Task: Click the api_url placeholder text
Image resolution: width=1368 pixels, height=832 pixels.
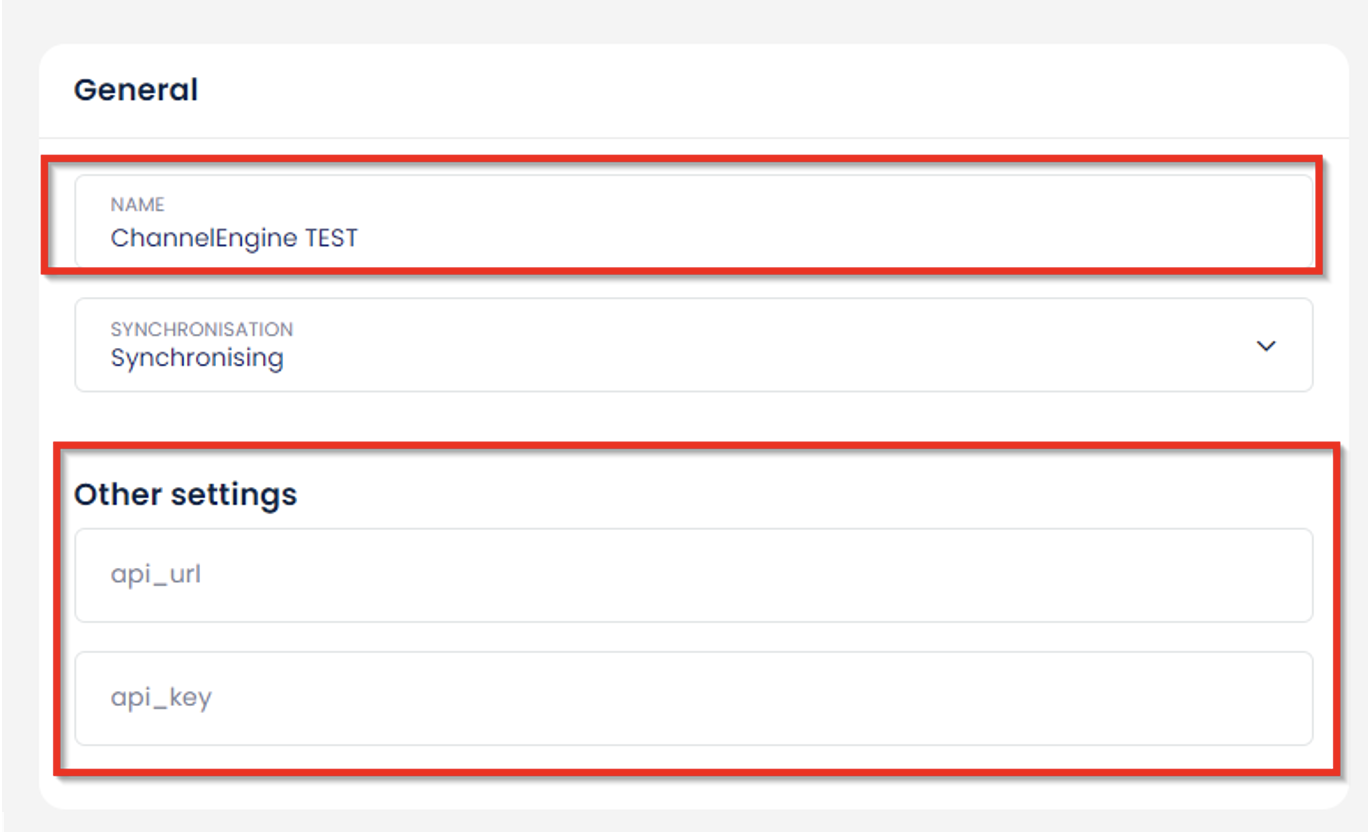Action: pos(156,575)
